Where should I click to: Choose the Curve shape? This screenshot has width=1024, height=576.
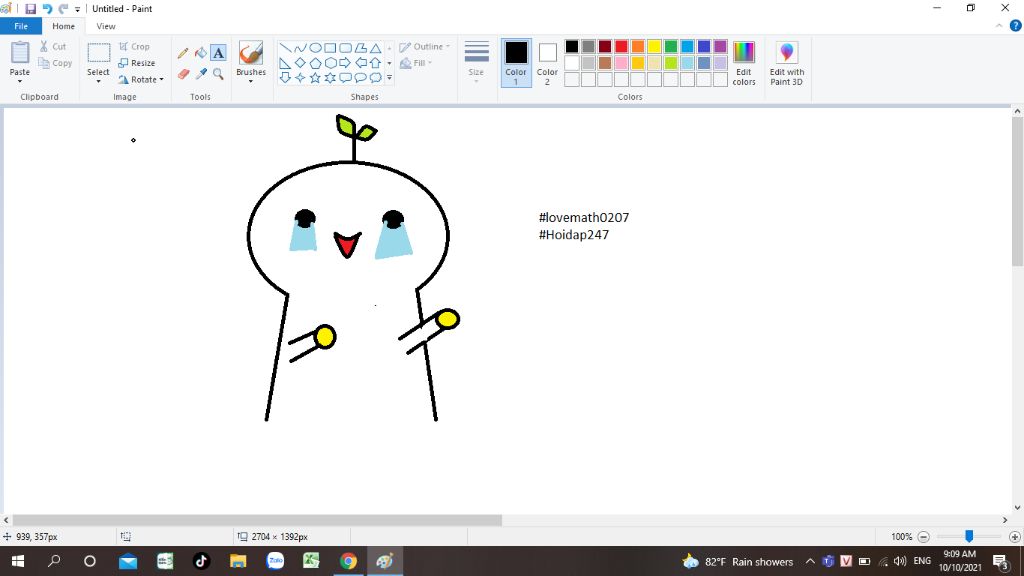(x=300, y=48)
